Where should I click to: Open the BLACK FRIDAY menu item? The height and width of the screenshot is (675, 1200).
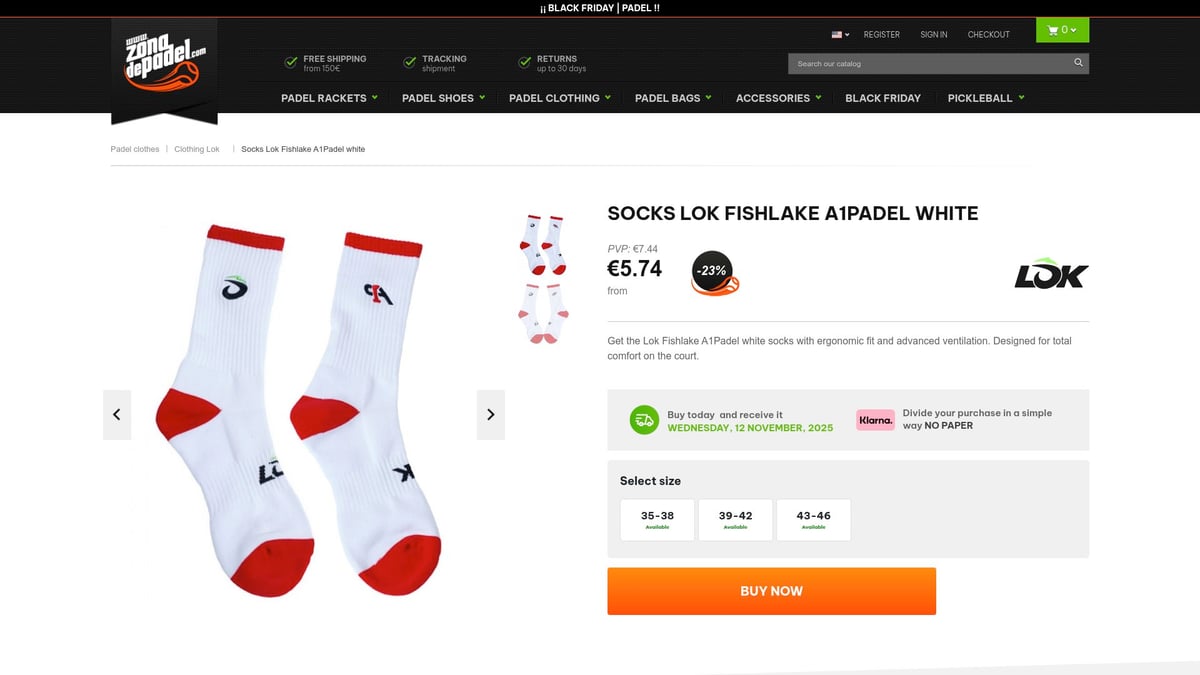point(883,97)
